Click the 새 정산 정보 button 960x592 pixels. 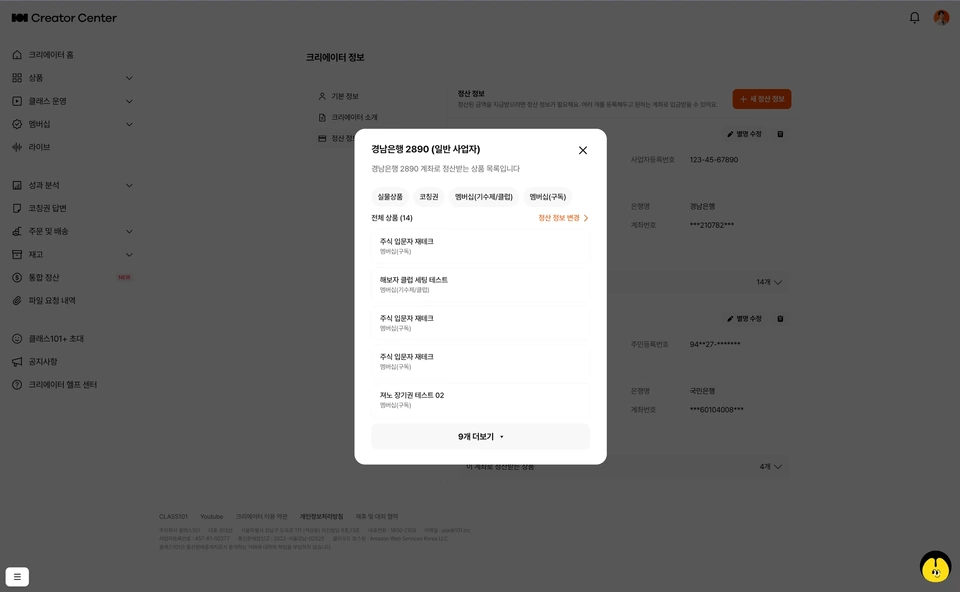coord(762,99)
